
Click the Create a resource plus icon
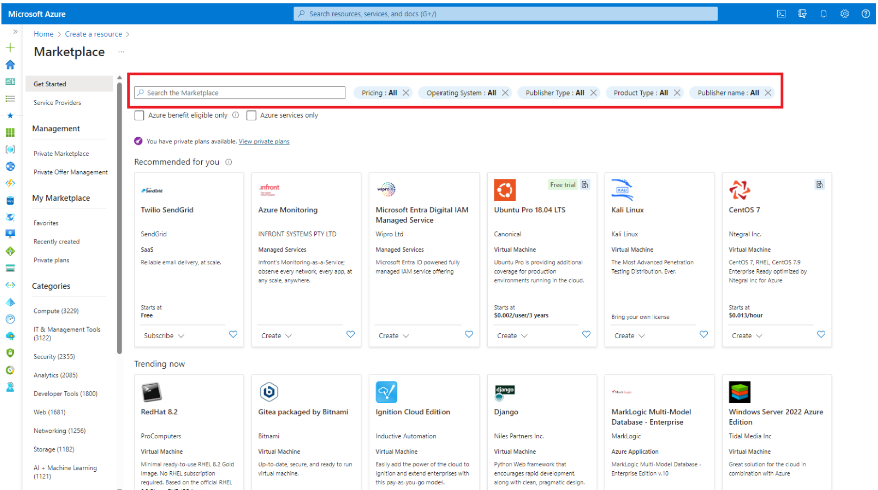point(10,48)
